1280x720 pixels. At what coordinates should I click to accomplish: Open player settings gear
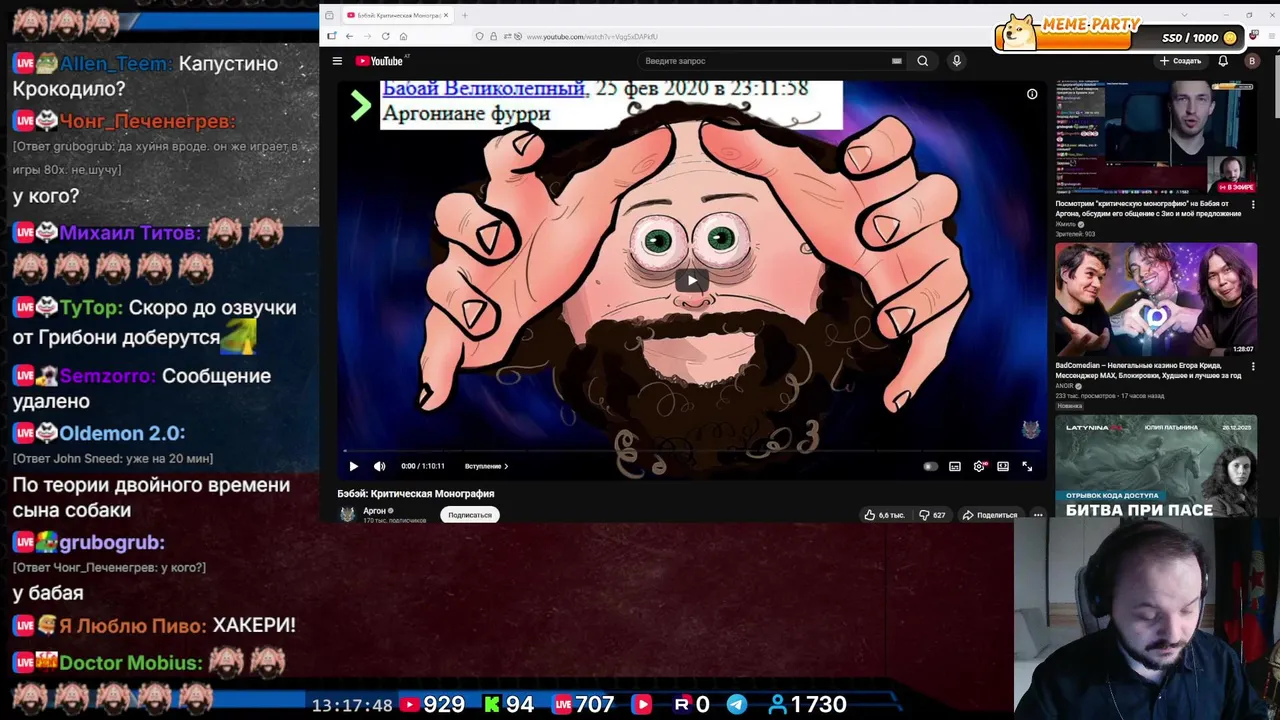point(979,466)
